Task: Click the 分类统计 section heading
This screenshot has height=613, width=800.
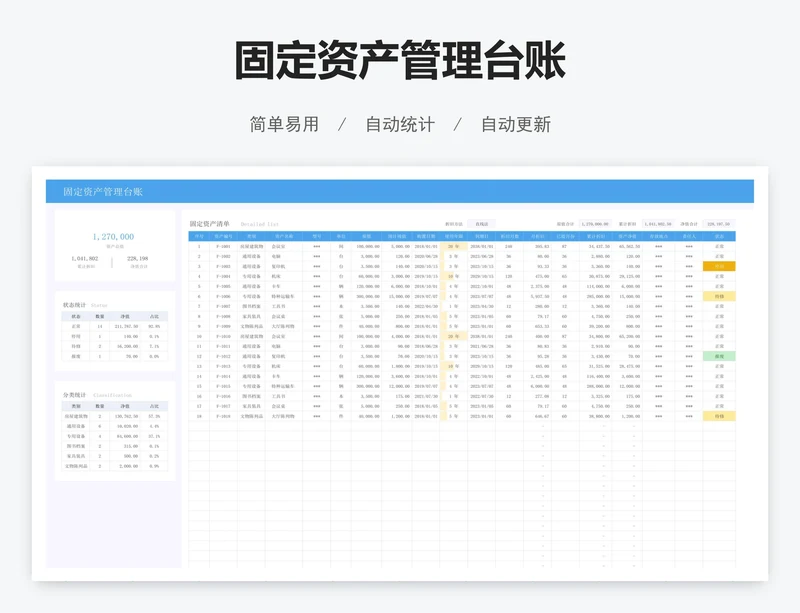Action: [x=74, y=395]
